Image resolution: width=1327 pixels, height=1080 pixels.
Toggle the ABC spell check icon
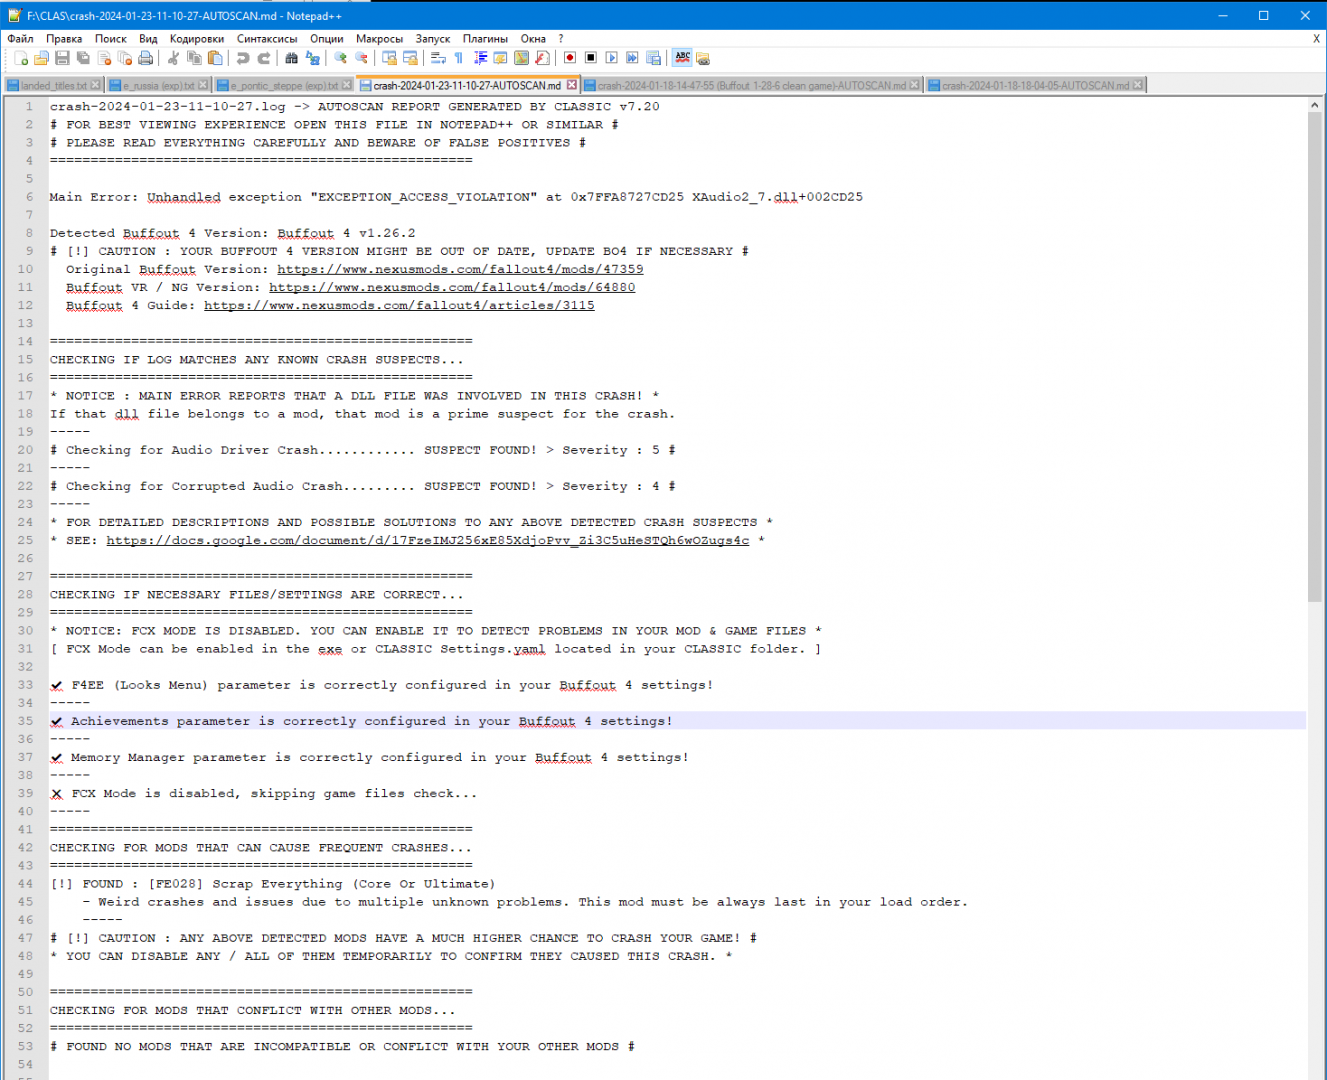pyautogui.click(x=682, y=58)
